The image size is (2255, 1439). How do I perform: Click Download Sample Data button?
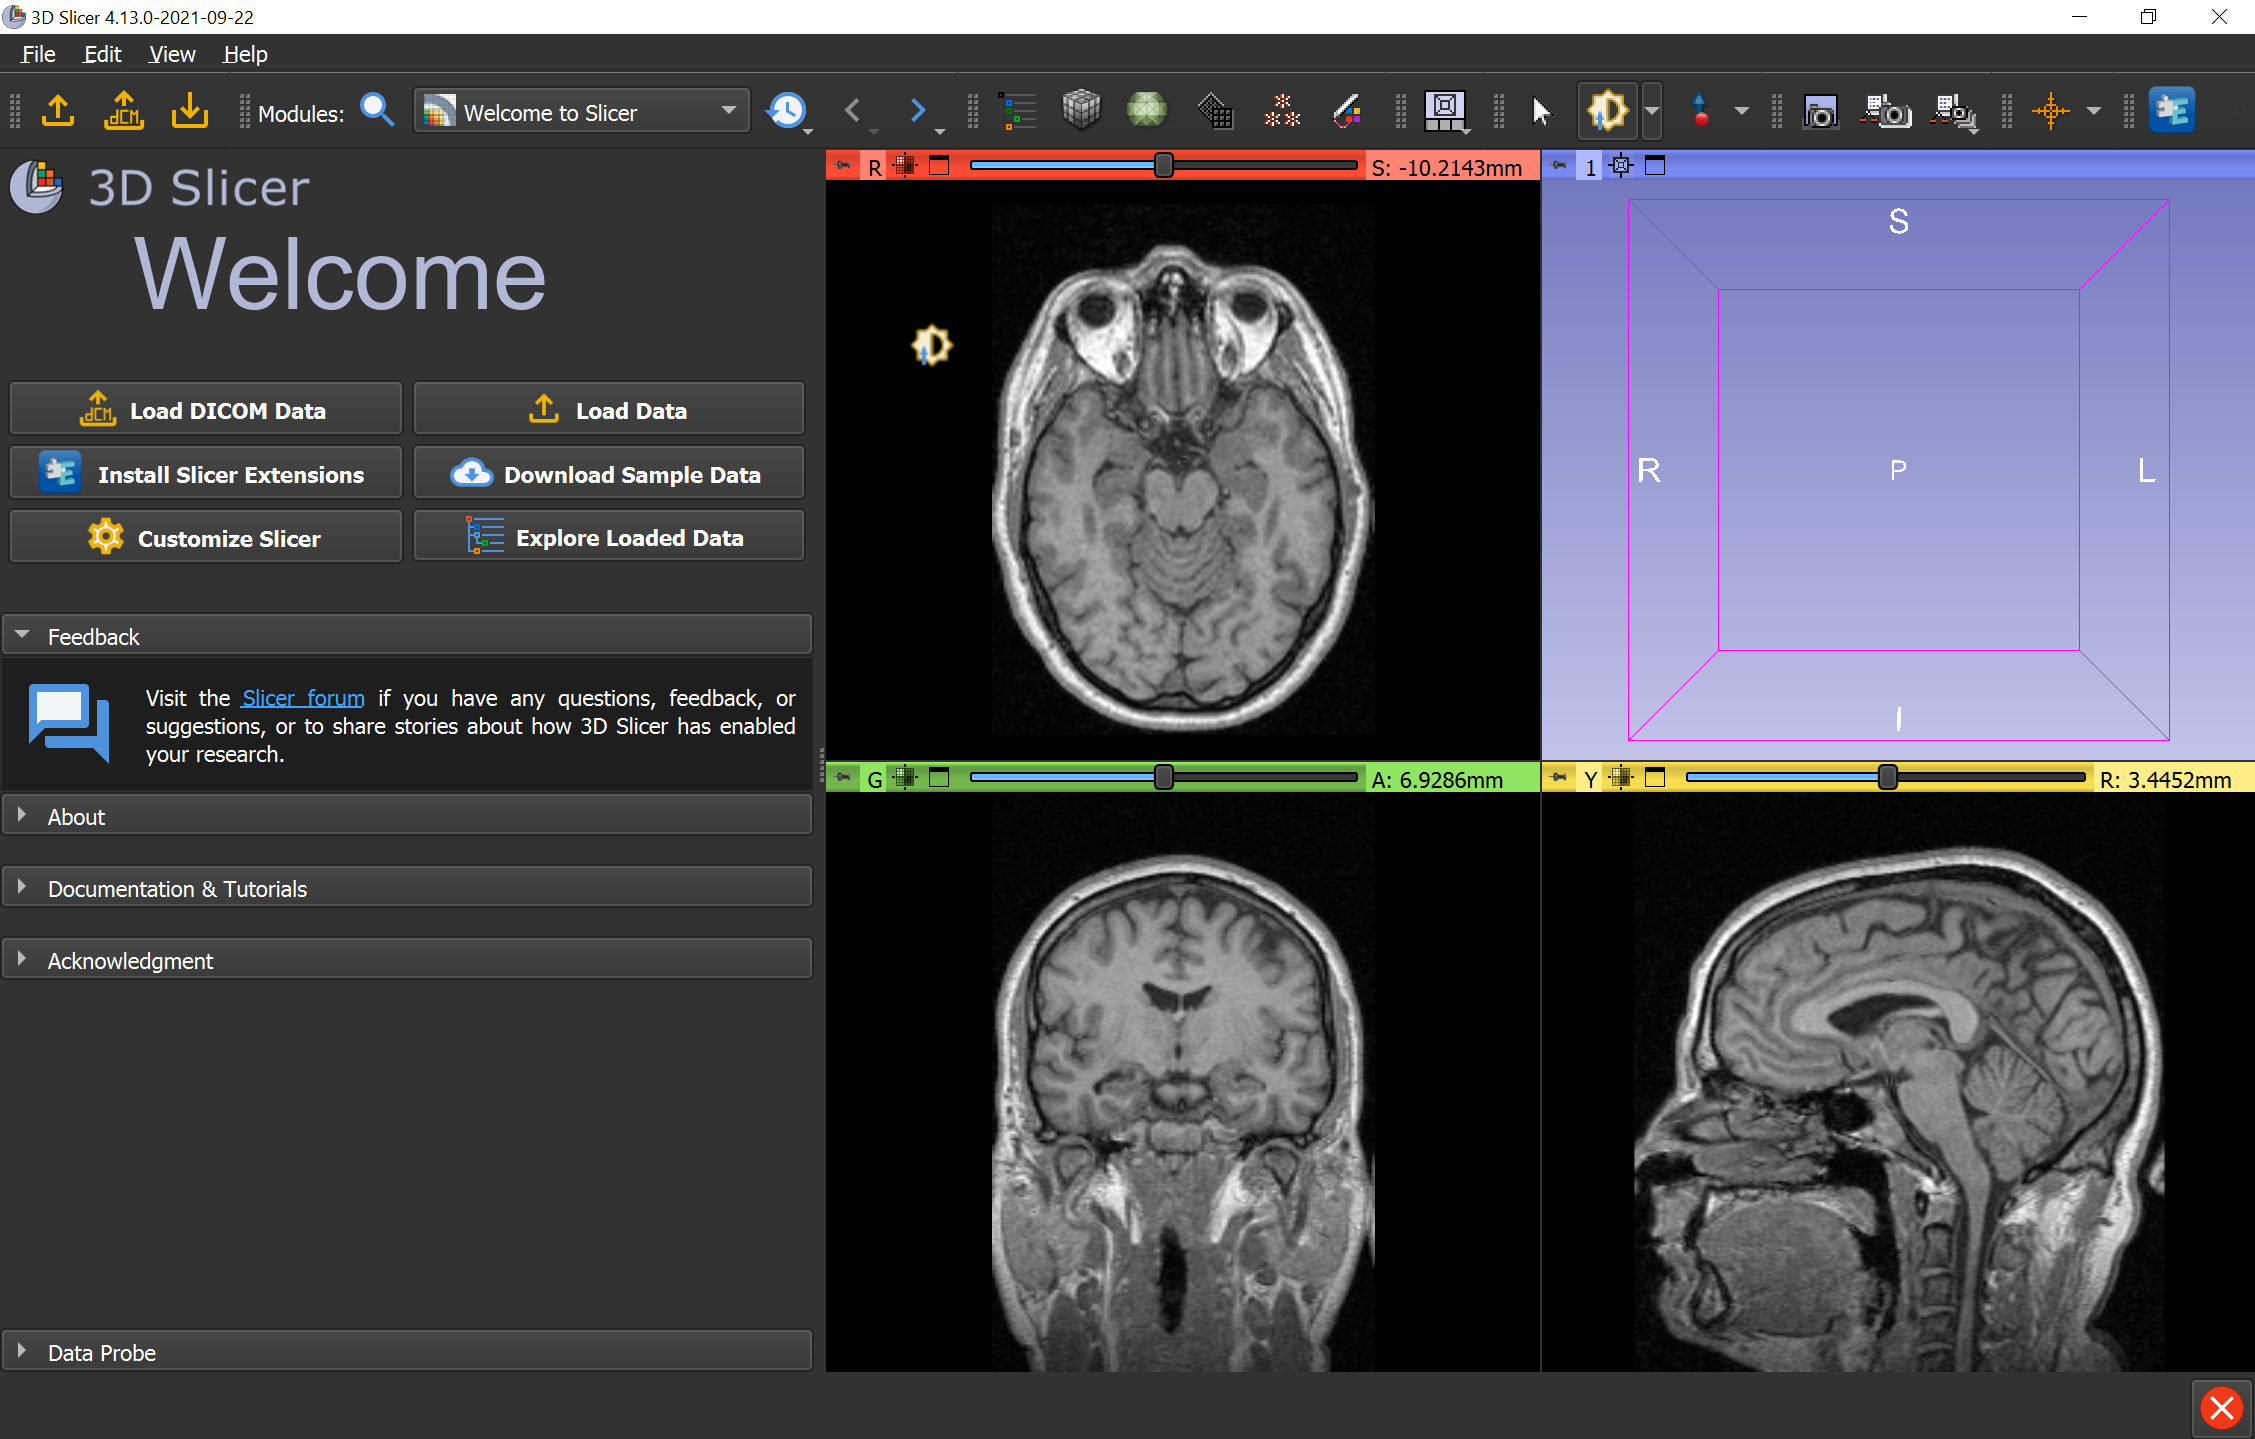point(608,473)
